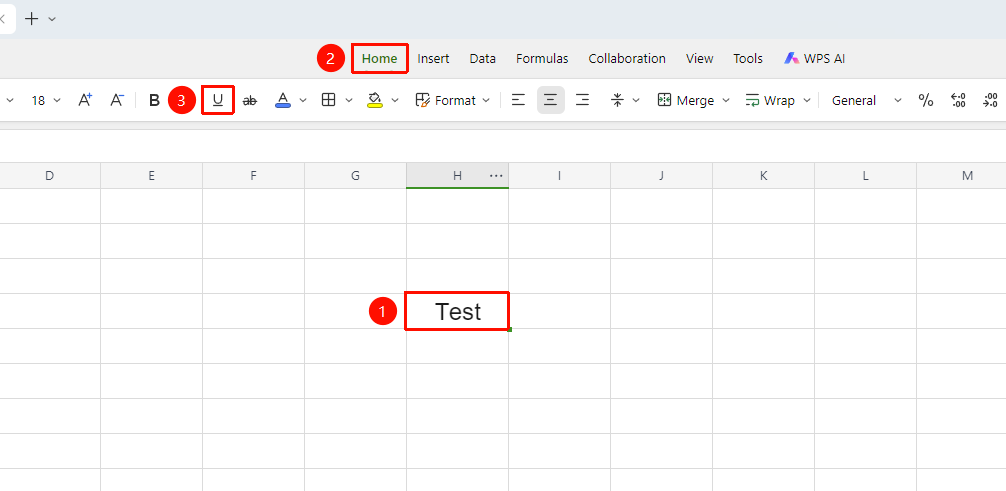Apply the yellow fill color bucket
1006x491 pixels.
pos(375,100)
